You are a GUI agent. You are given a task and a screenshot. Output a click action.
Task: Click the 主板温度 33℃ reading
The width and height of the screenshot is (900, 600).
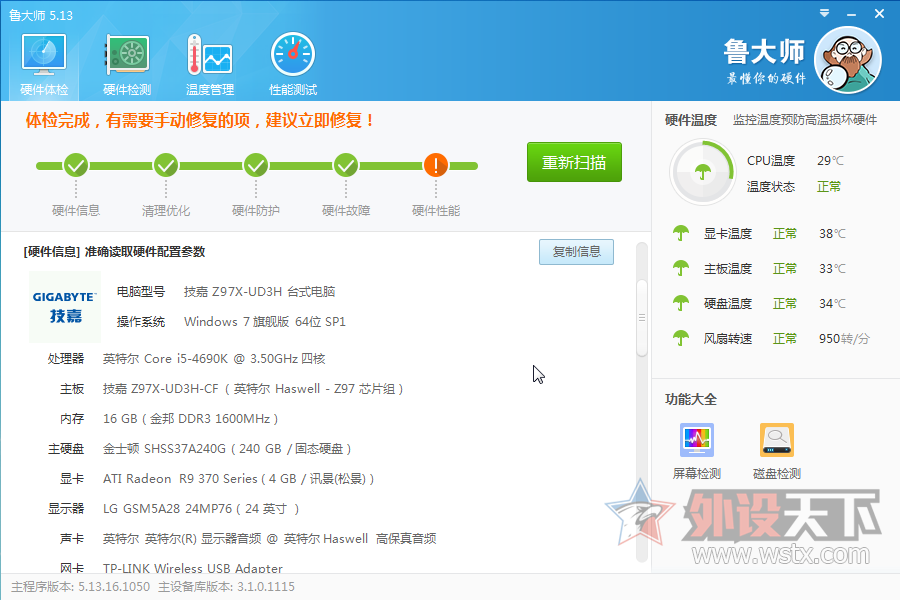pyautogui.click(x=832, y=269)
